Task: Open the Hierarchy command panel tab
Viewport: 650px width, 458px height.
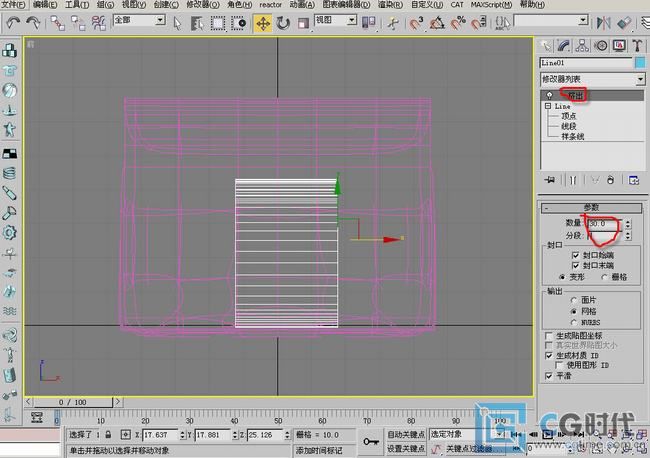Action: (x=581, y=45)
